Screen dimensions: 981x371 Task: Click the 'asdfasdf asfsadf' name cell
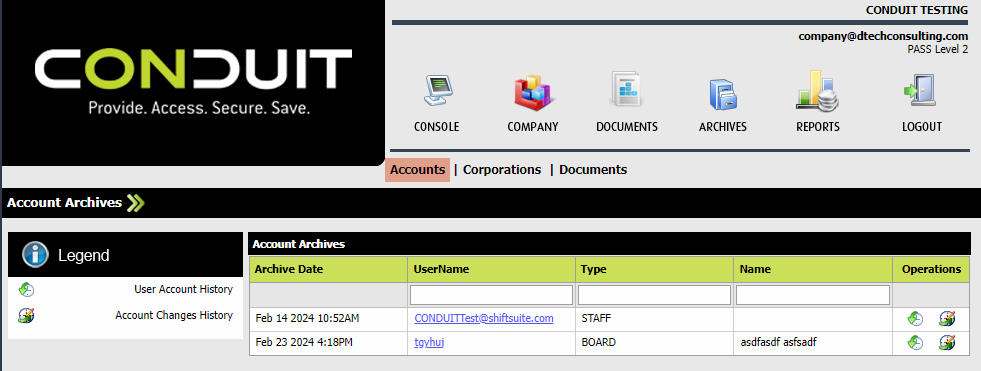tap(813, 343)
